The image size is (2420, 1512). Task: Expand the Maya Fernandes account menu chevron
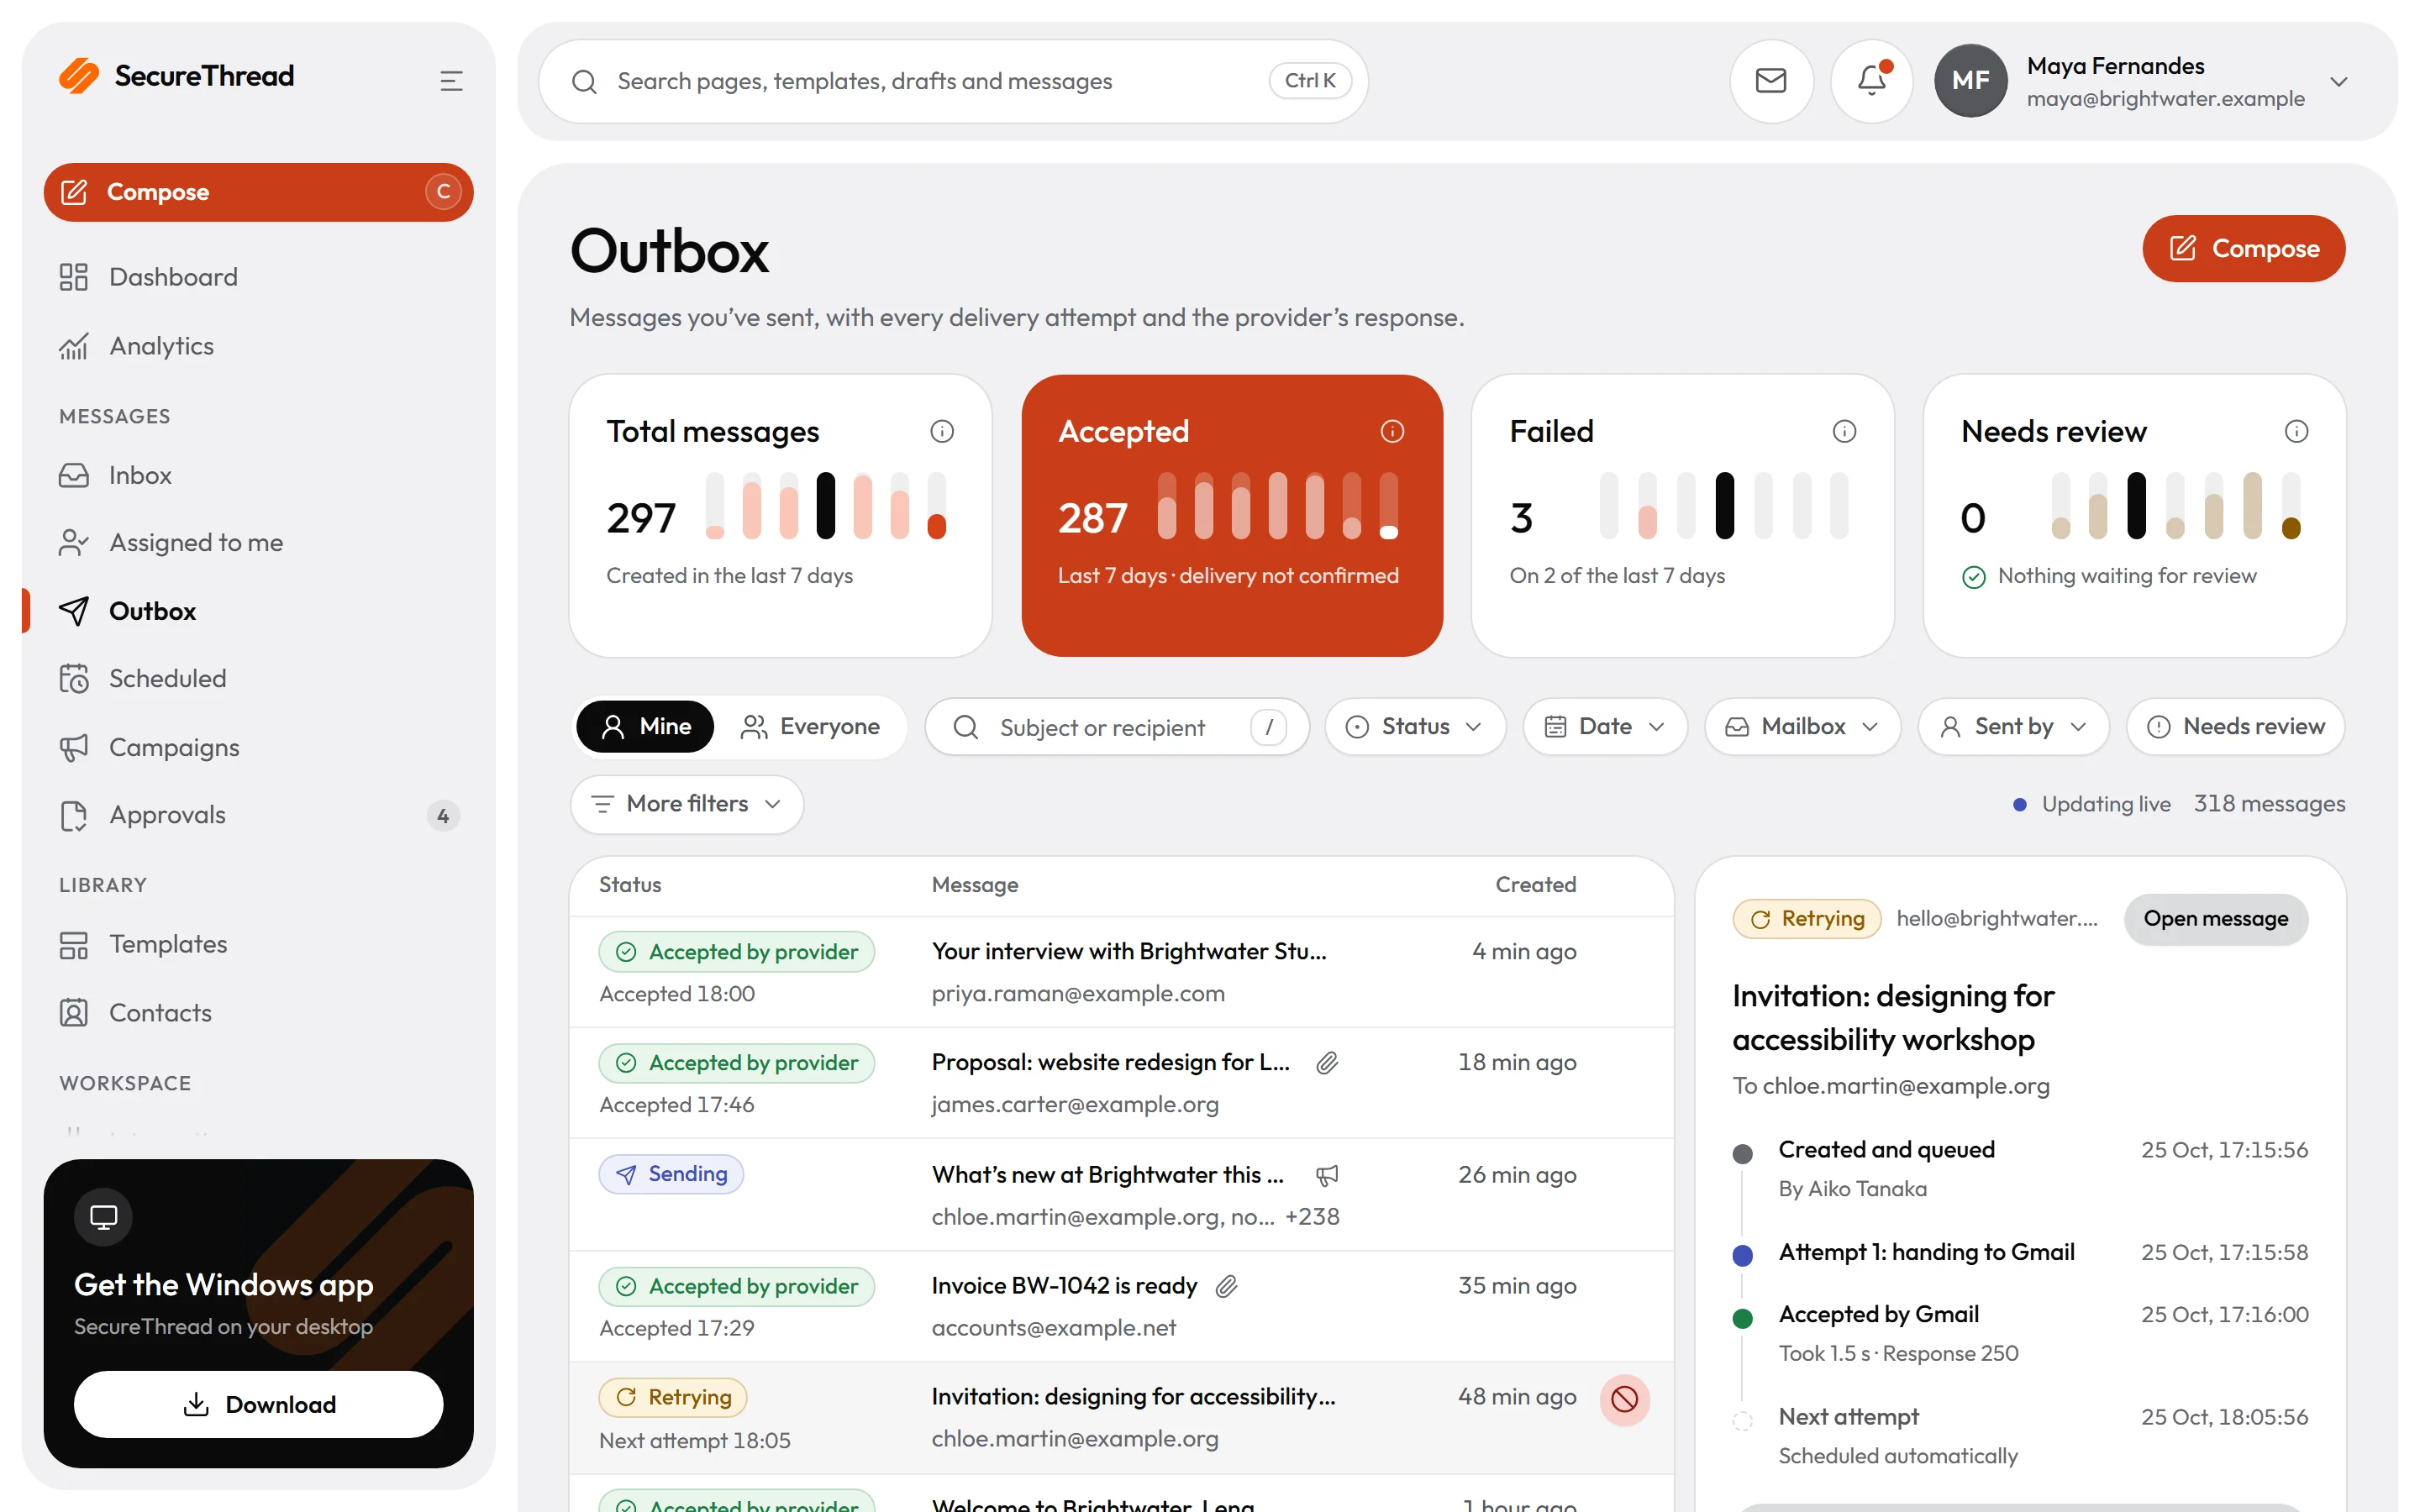2338,82
